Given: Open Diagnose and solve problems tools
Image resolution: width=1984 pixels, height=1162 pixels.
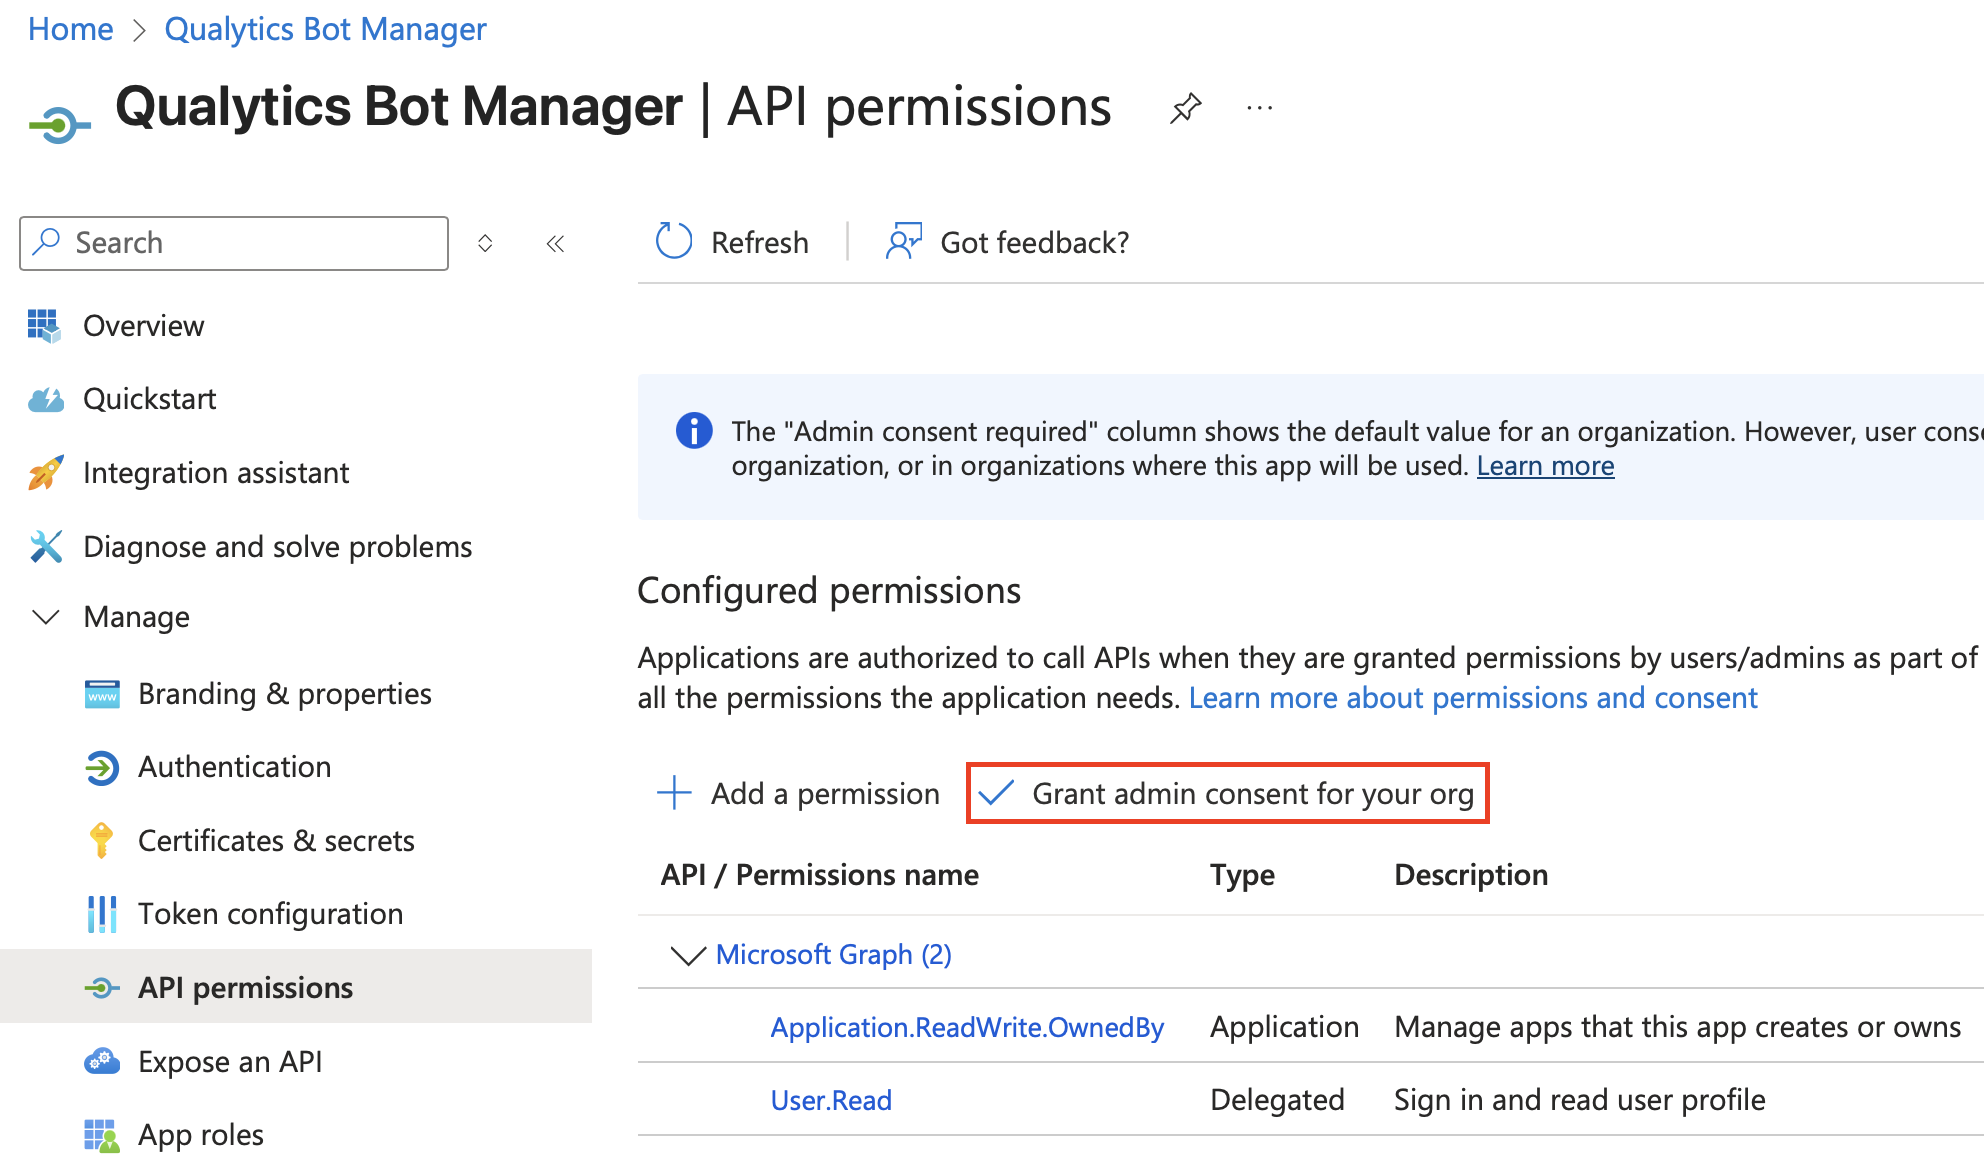Looking at the screenshot, I should coord(276,546).
